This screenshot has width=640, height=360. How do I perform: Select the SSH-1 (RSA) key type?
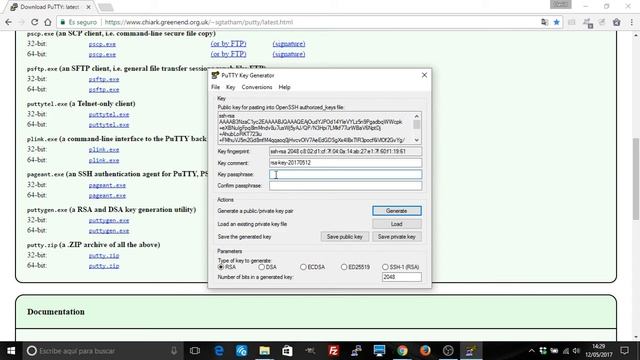(401, 267)
